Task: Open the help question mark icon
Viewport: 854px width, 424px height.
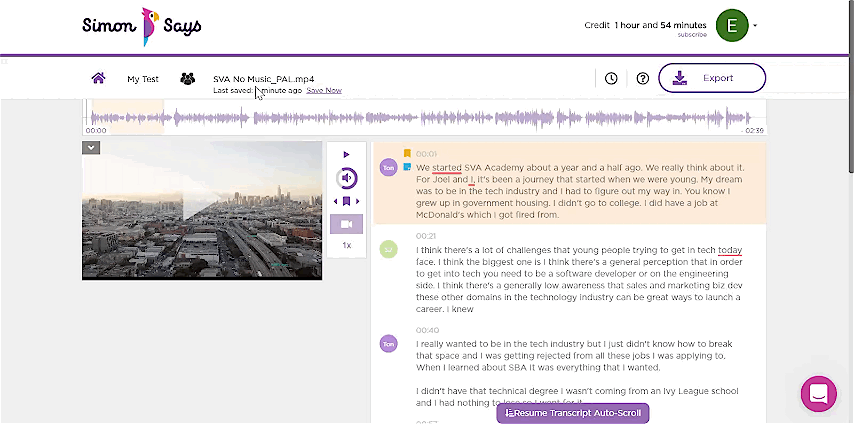Action: click(643, 78)
